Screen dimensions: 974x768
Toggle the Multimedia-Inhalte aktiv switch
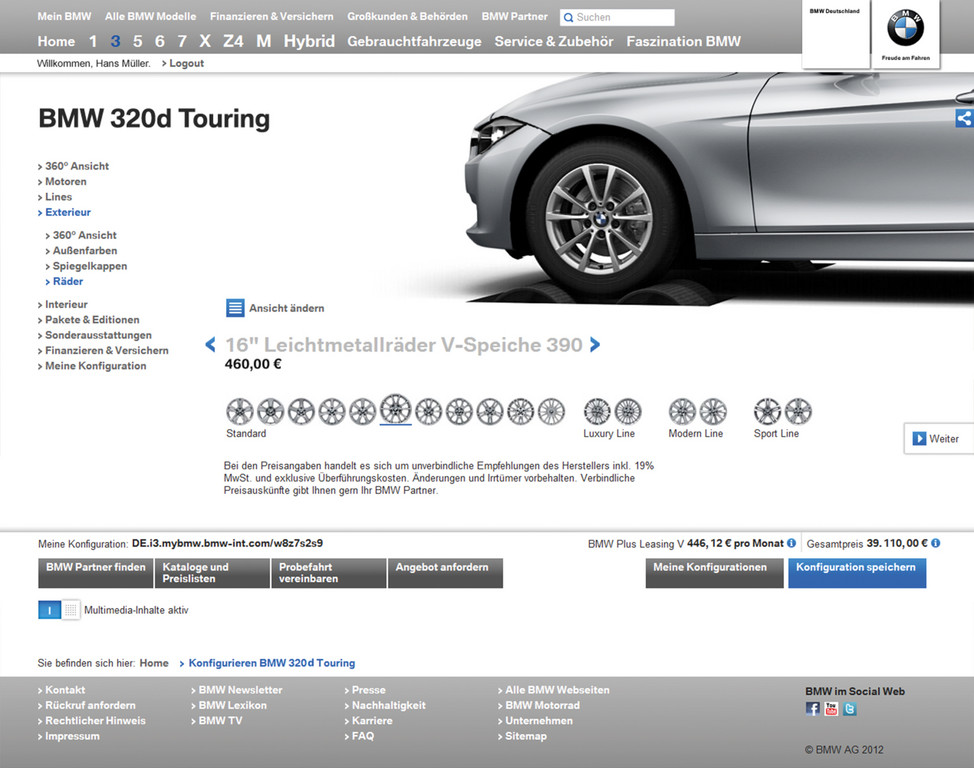(x=59, y=610)
